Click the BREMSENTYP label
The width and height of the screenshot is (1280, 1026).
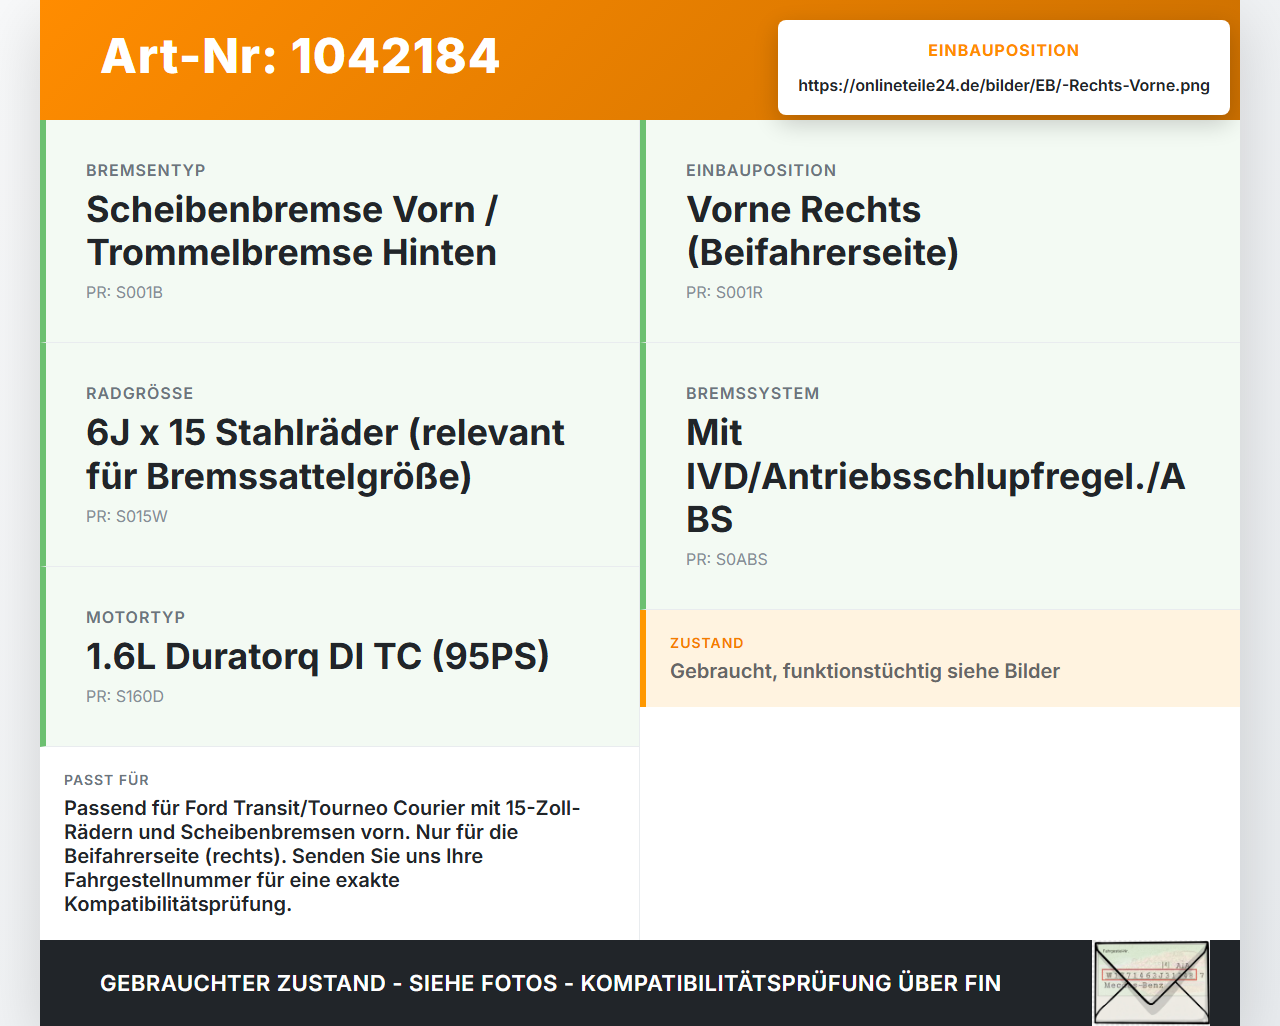[146, 171]
